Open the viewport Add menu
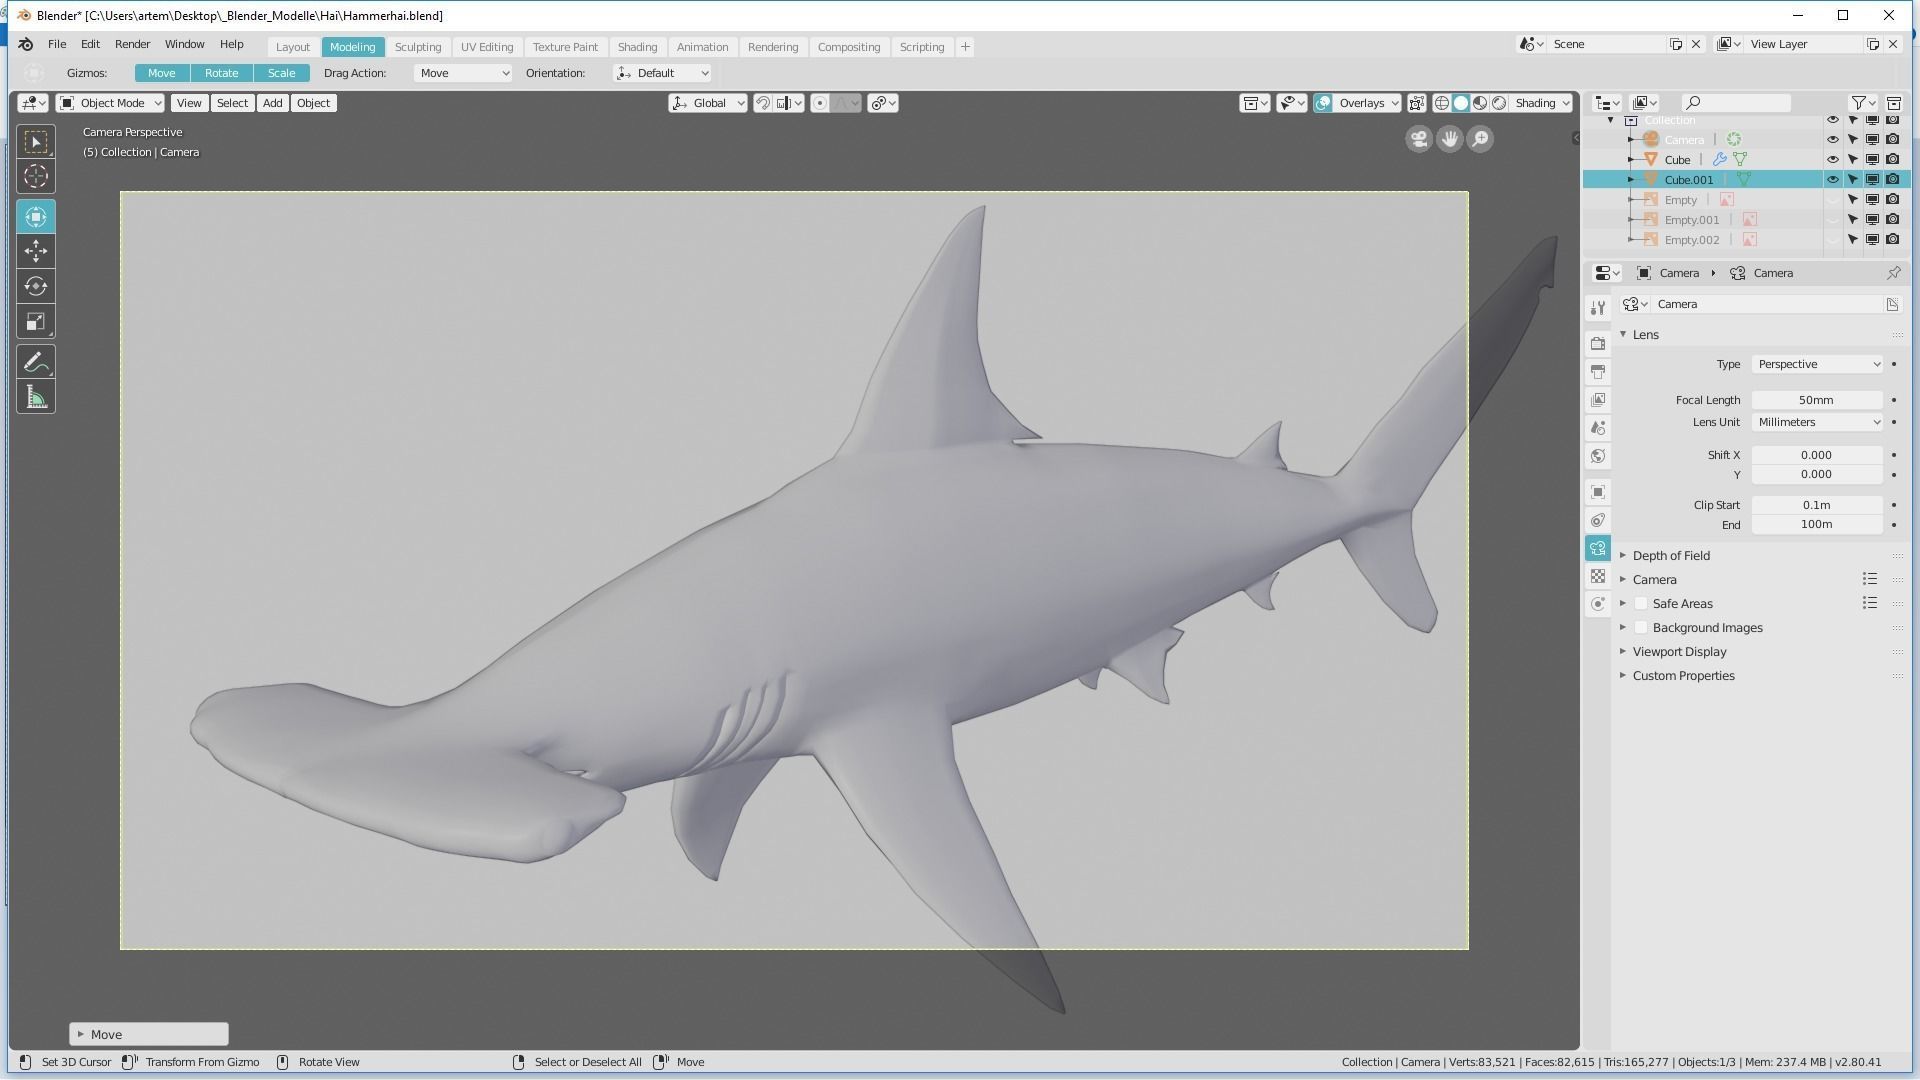Viewport: 1920px width, 1080px height. pos(272,103)
